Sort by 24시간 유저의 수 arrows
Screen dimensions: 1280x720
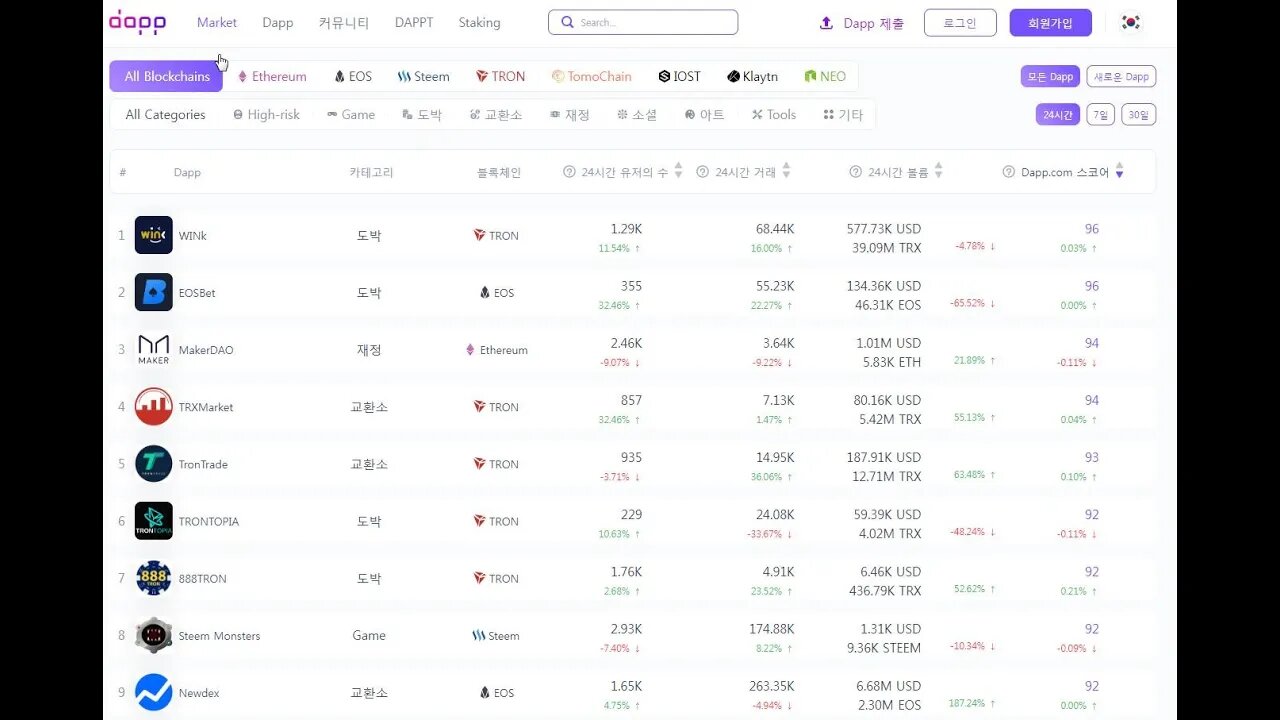pyautogui.click(x=678, y=171)
